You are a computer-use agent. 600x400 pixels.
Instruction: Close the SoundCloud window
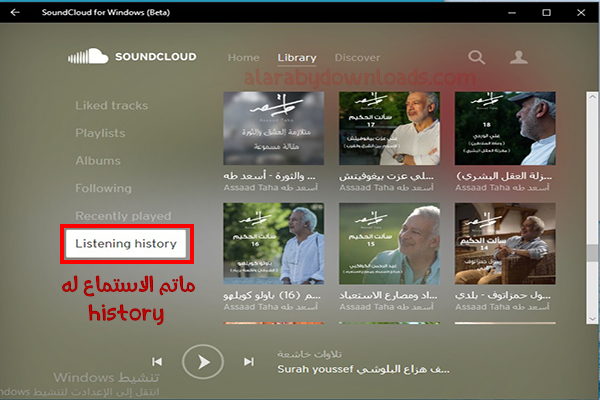pos(581,13)
